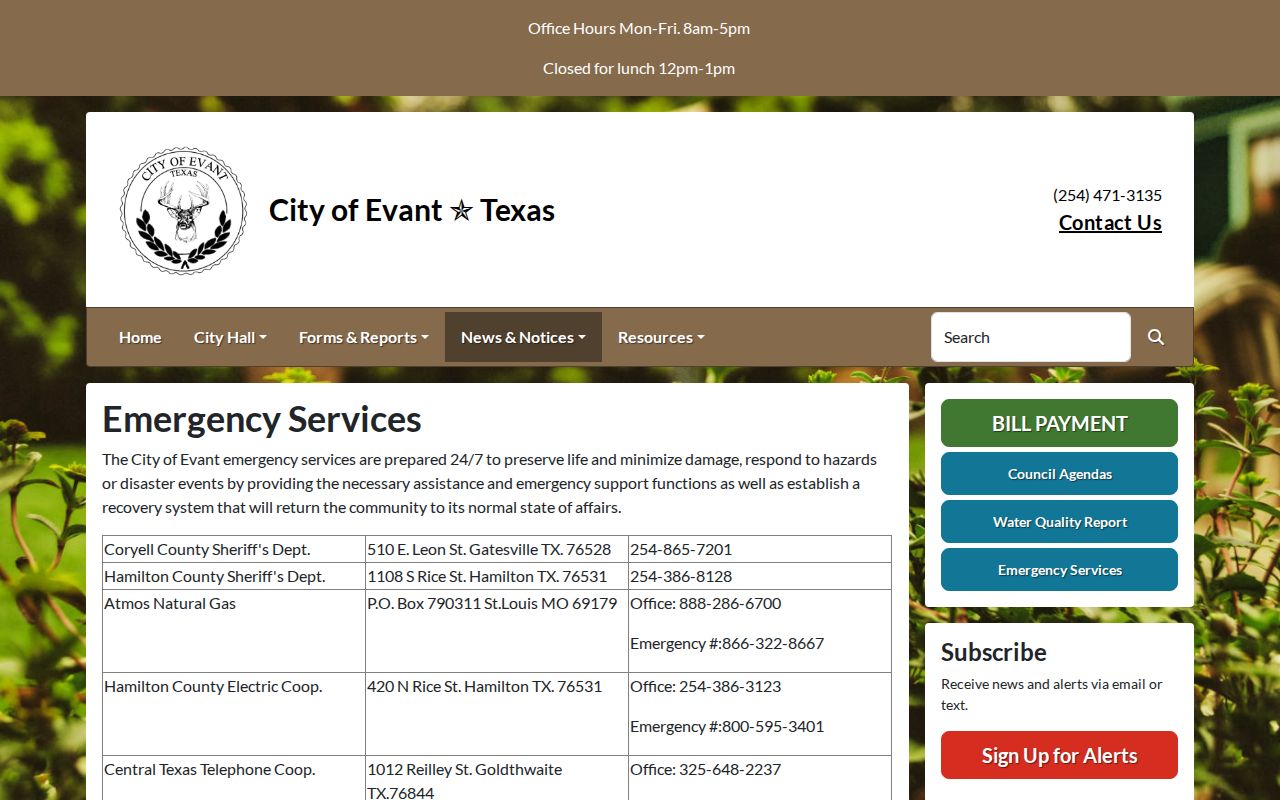Open the News & Notices dropdown
Viewport: 1280px width, 800px height.
(523, 337)
